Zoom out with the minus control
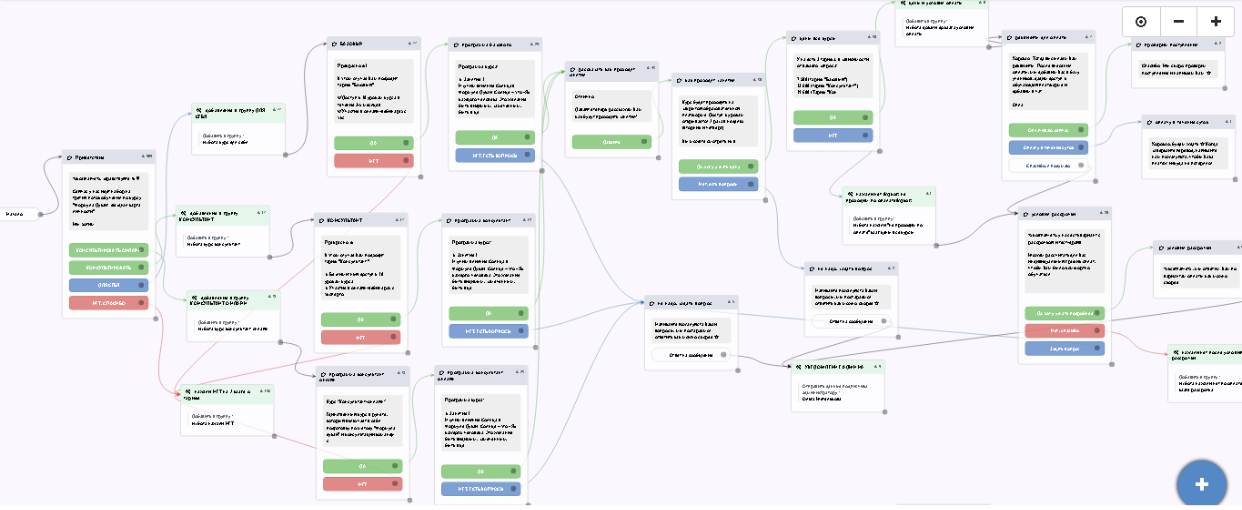The image size is (1242, 510). (1178, 22)
